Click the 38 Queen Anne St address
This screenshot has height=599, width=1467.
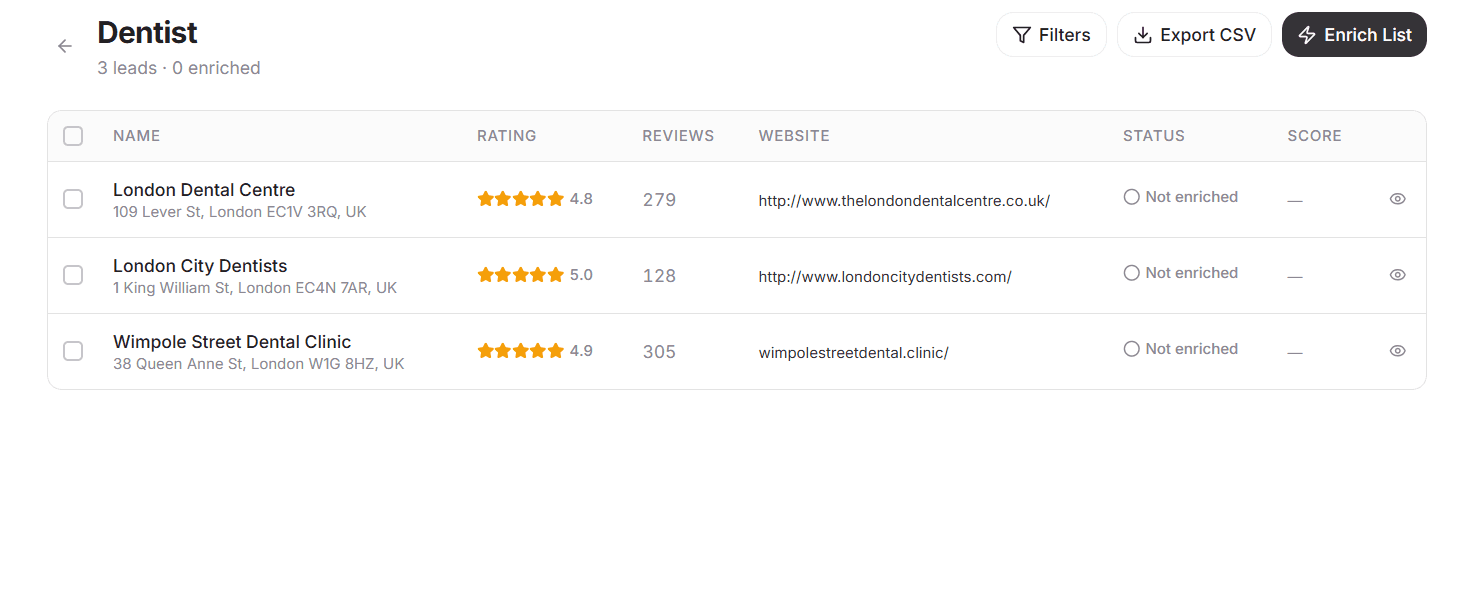pos(259,364)
